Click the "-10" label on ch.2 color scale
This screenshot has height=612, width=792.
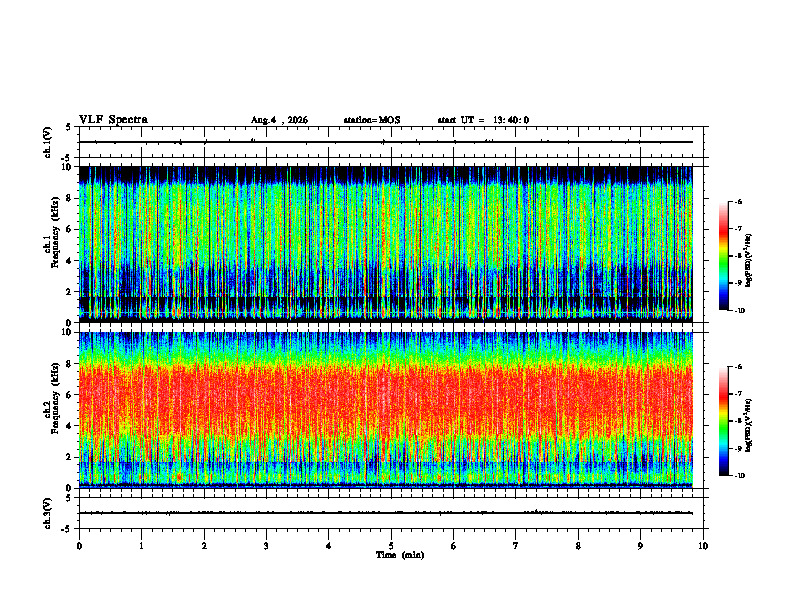(x=740, y=476)
